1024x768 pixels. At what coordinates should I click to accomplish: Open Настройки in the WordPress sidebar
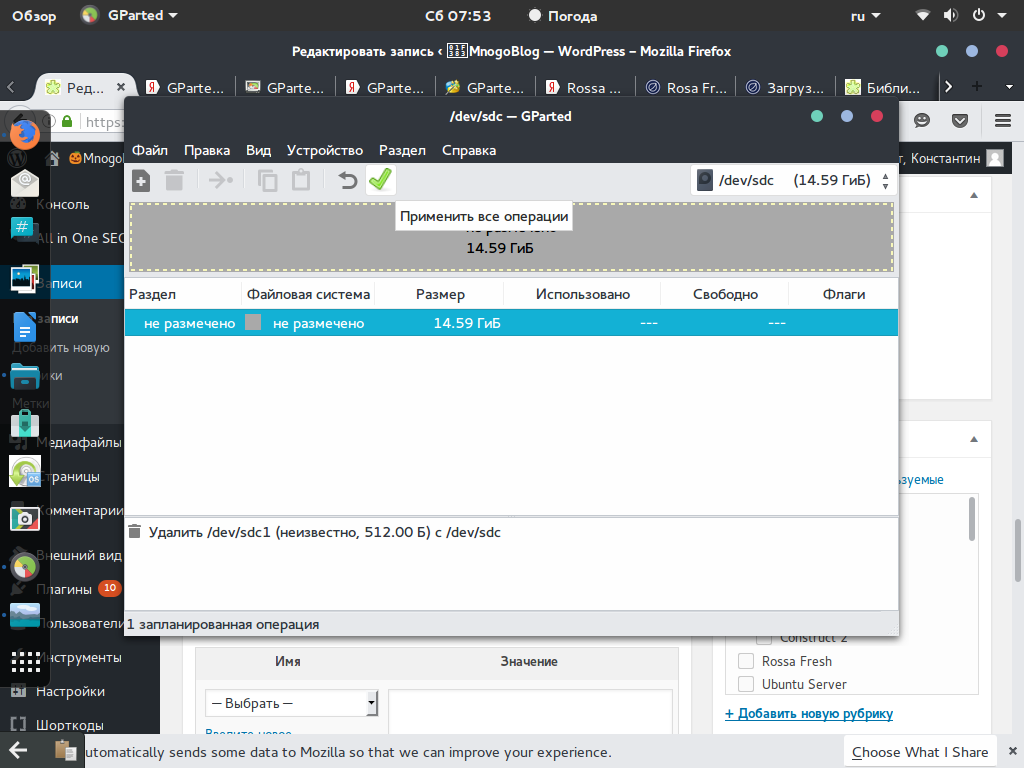[71, 691]
